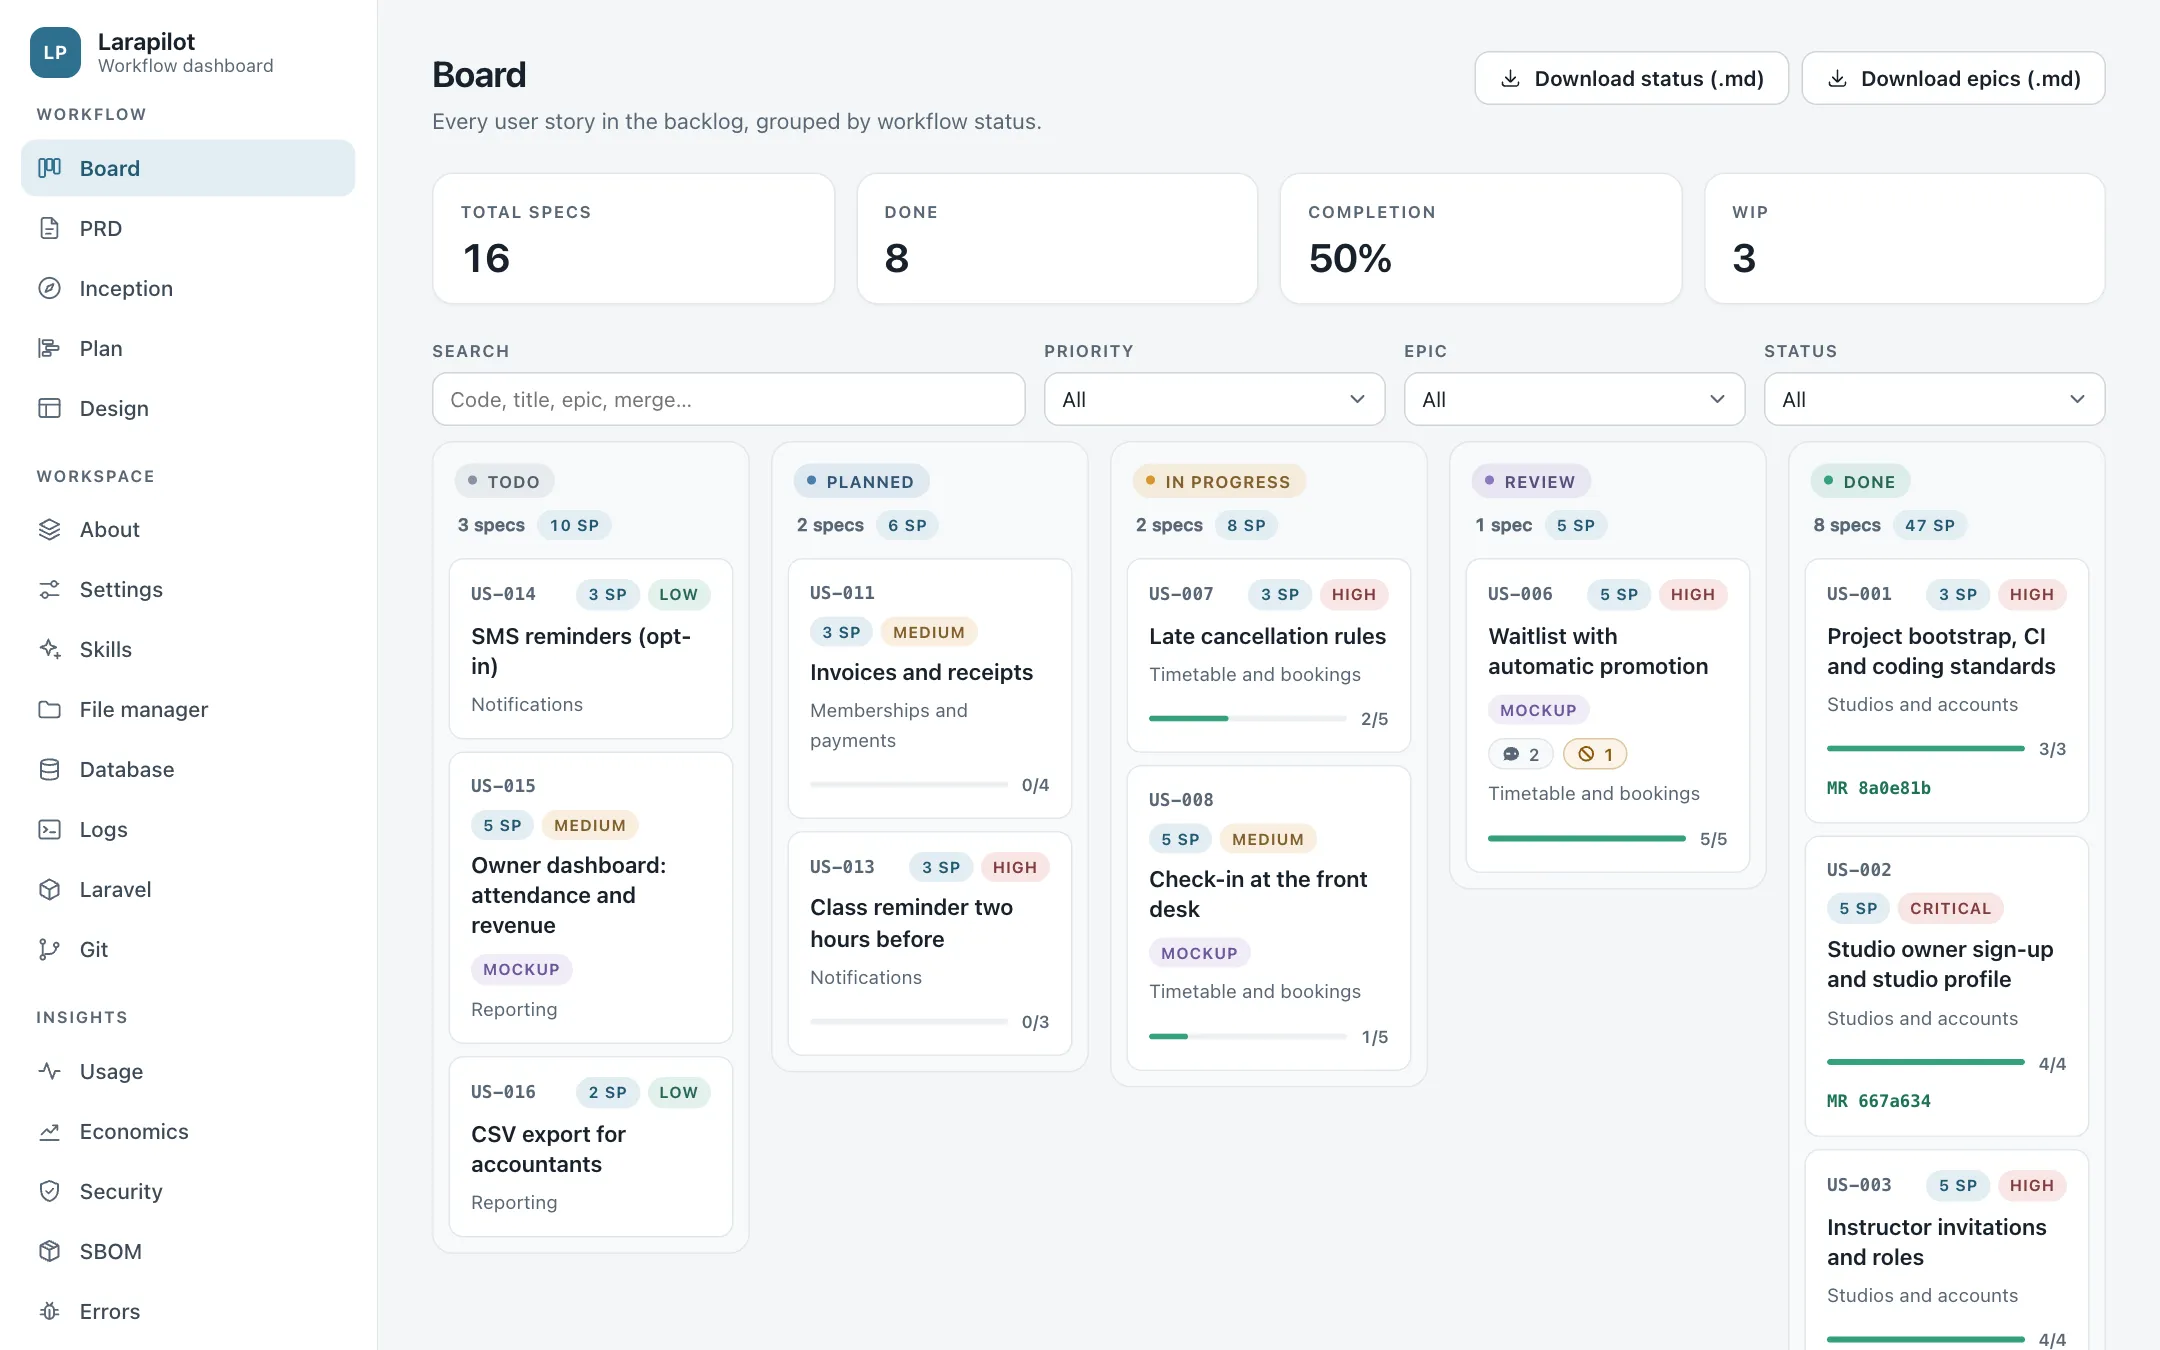Click the Usage activity icon
This screenshot has width=2160, height=1350.
tap(50, 1071)
